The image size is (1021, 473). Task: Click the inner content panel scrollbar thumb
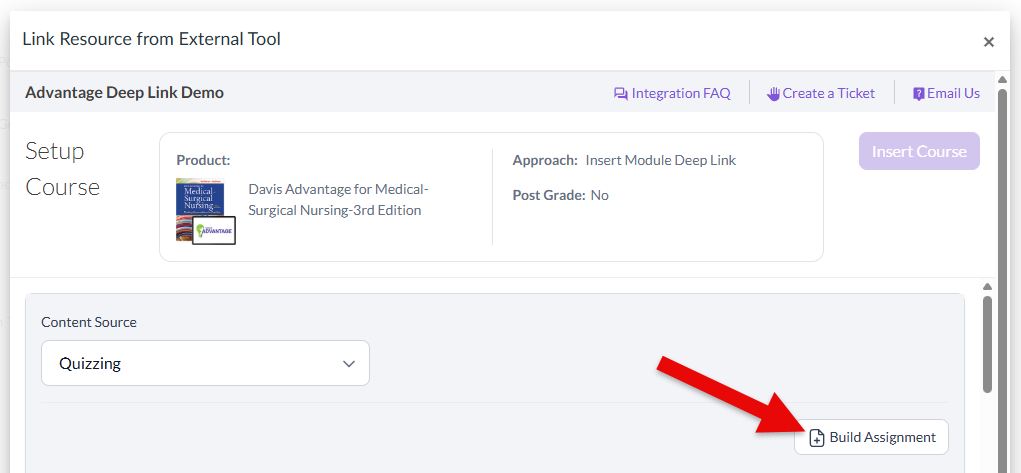987,345
